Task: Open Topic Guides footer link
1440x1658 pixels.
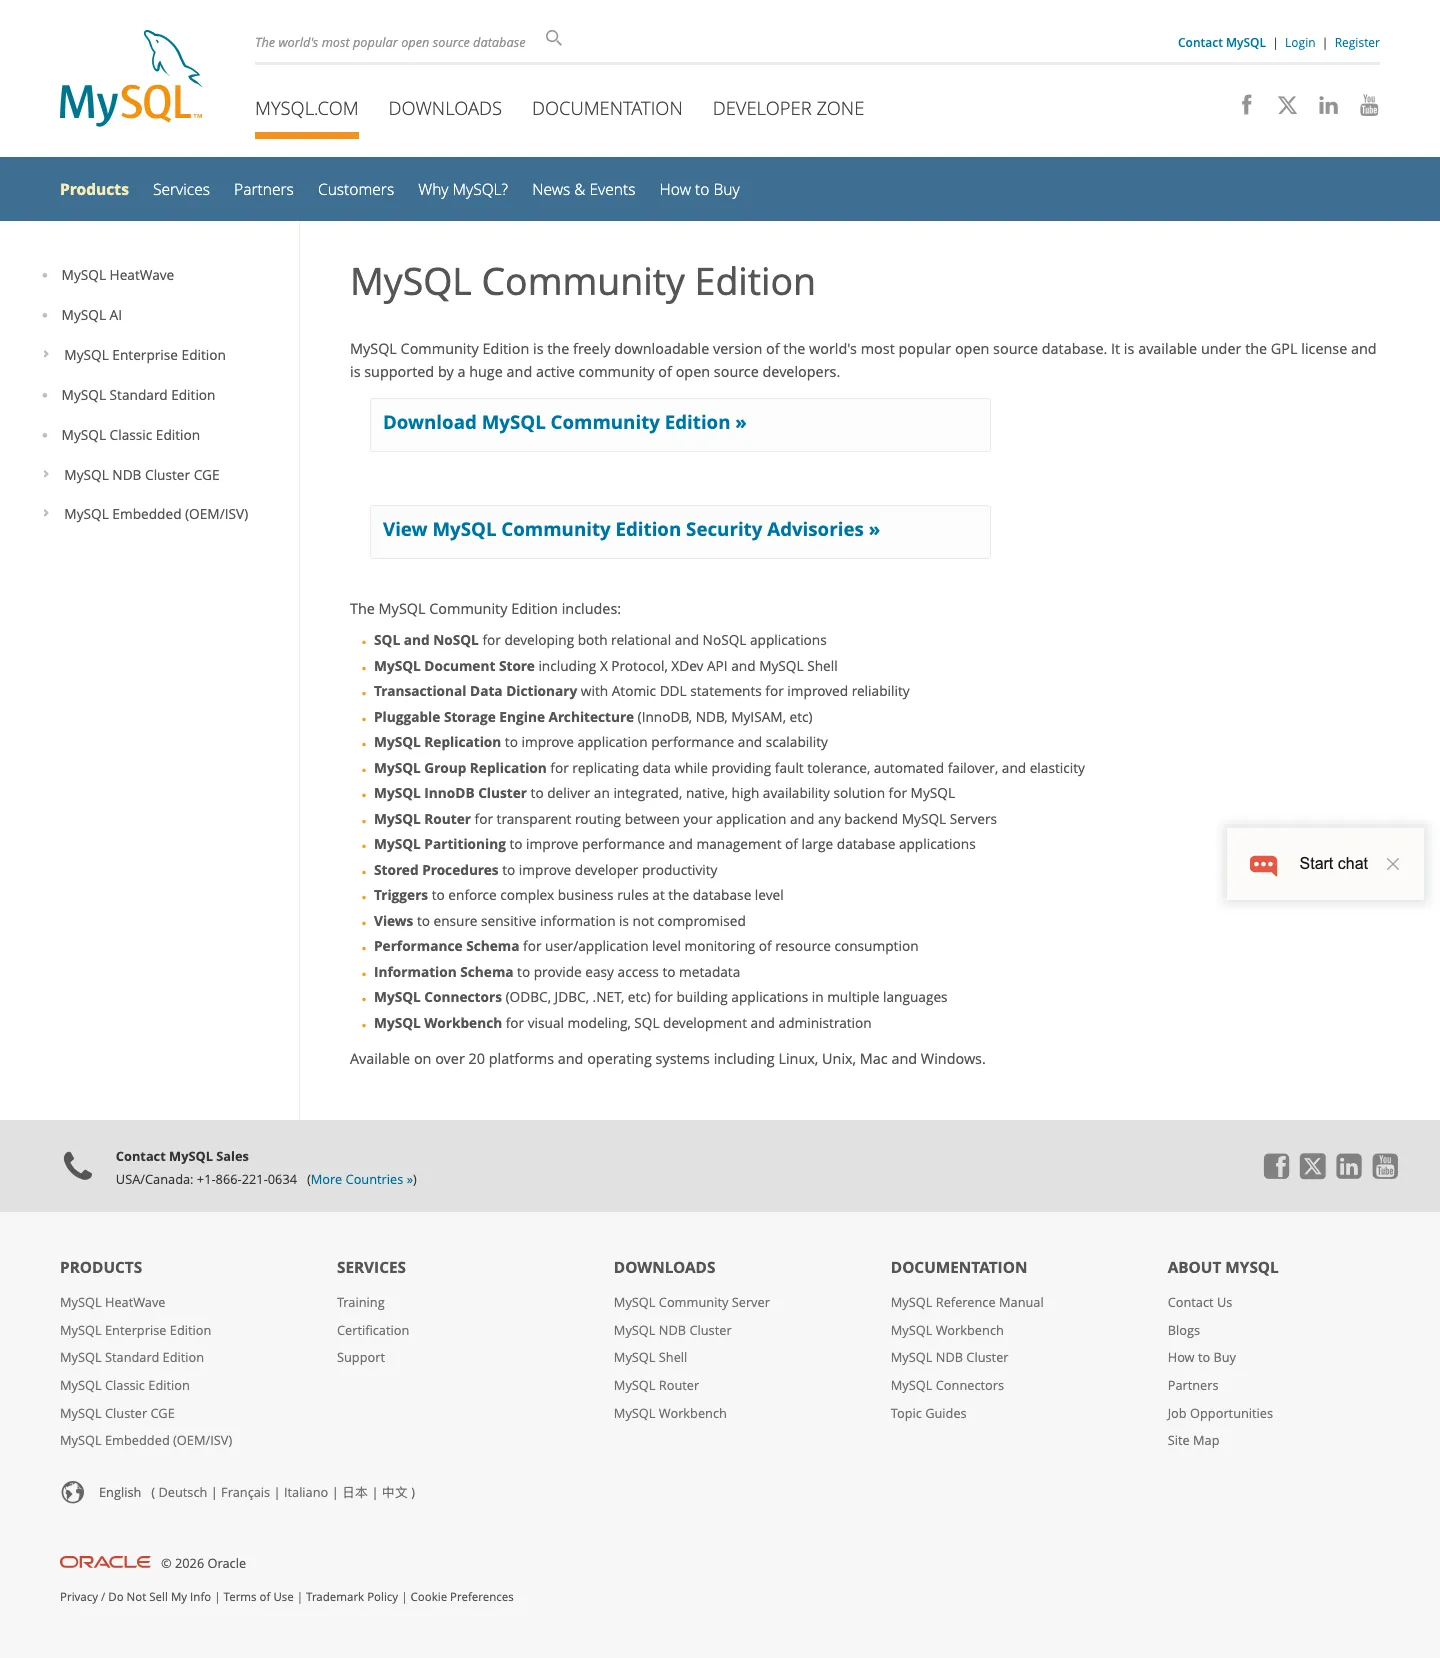Action: (x=929, y=1413)
